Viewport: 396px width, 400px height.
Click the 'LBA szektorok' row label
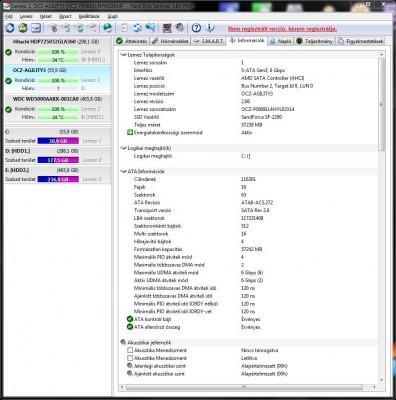coord(149,218)
